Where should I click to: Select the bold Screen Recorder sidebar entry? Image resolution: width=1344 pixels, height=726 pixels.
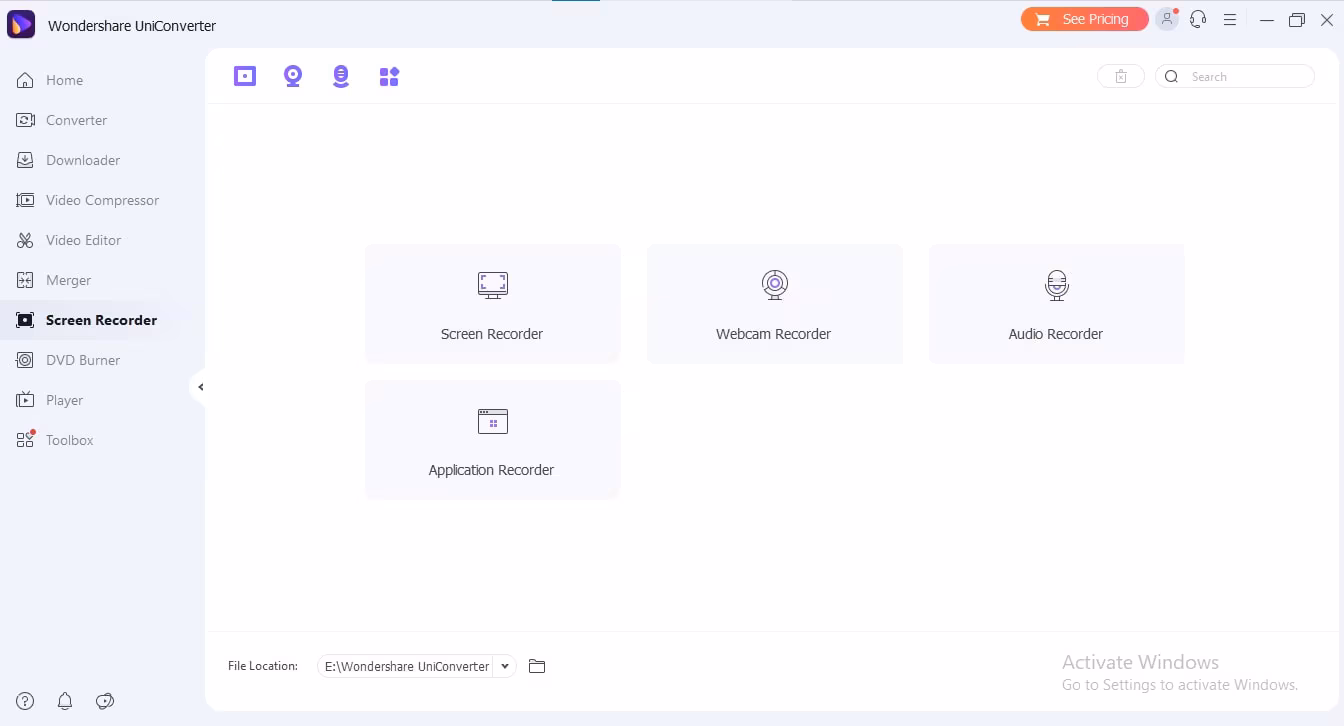101,320
